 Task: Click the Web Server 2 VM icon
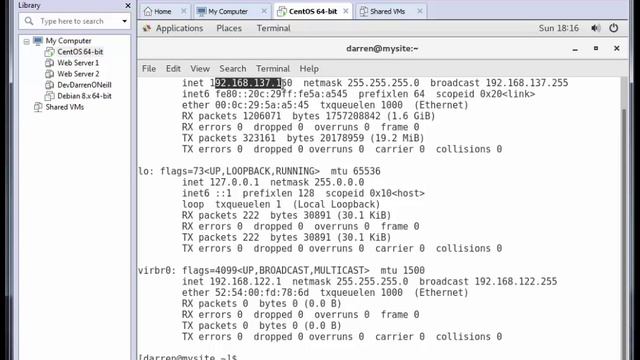point(49,74)
